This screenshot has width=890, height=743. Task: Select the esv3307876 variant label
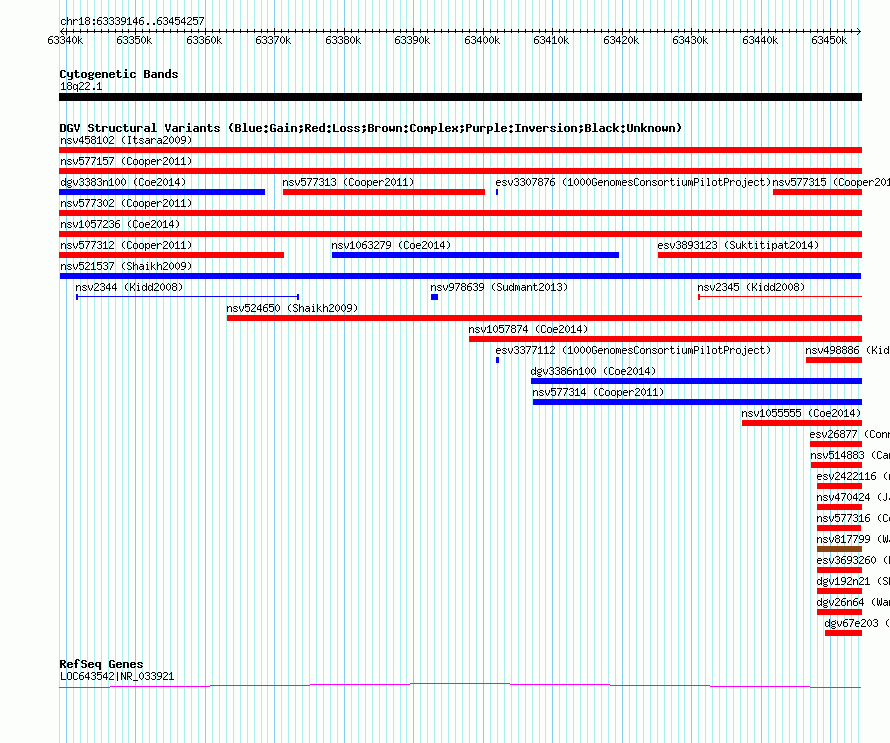633,182
